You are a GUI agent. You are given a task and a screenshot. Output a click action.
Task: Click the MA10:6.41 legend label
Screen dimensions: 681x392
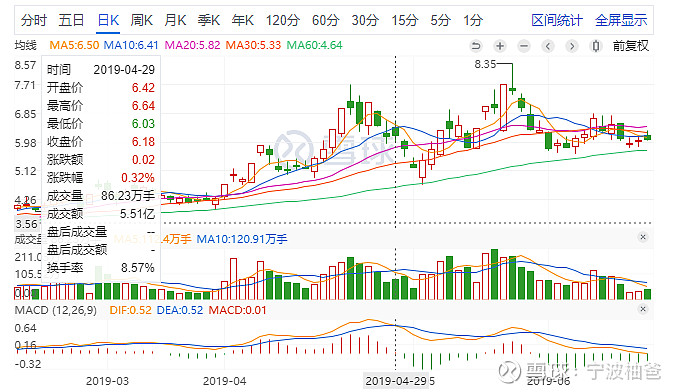(131, 45)
